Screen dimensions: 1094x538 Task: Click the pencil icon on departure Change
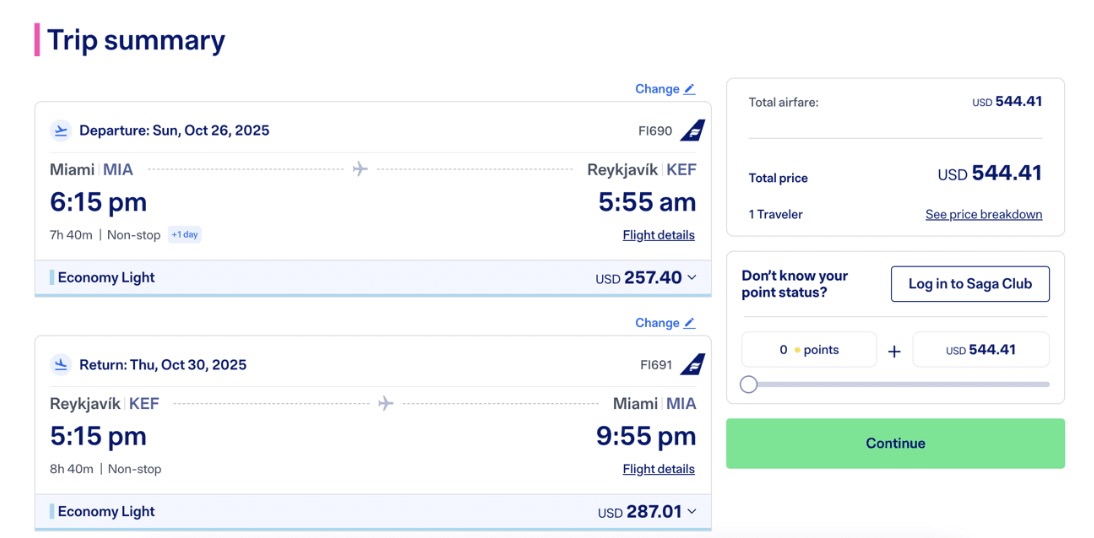point(690,89)
